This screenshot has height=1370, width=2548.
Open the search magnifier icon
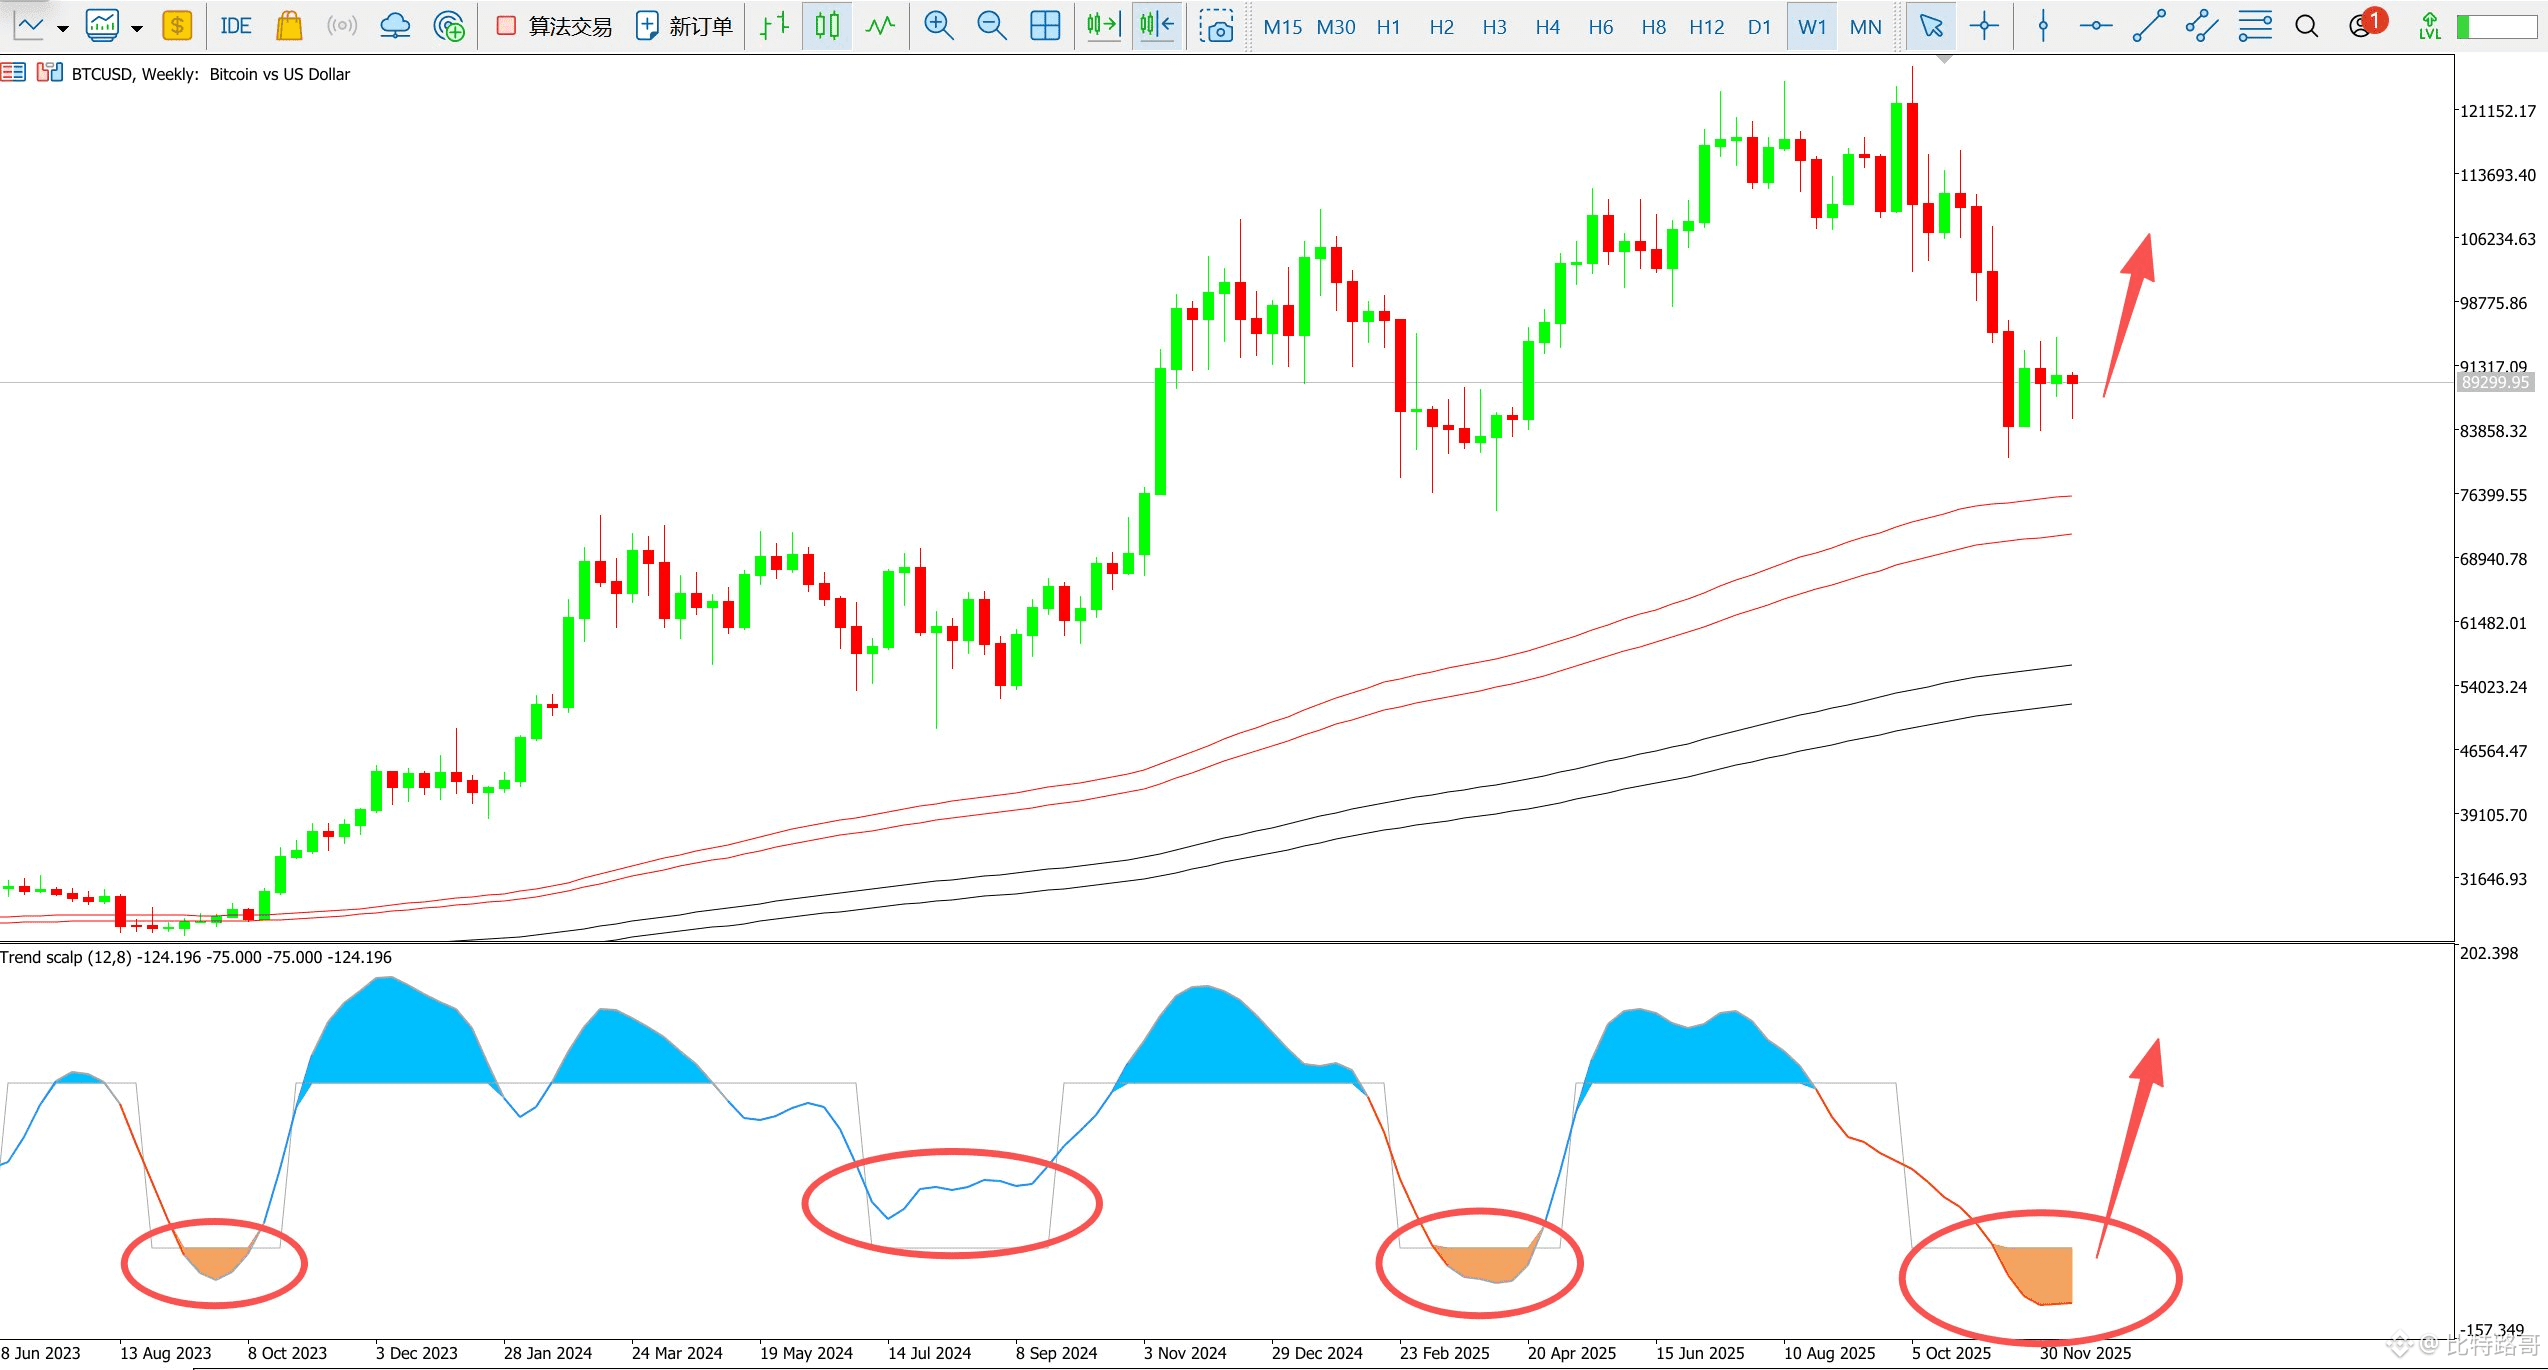[x=2306, y=26]
